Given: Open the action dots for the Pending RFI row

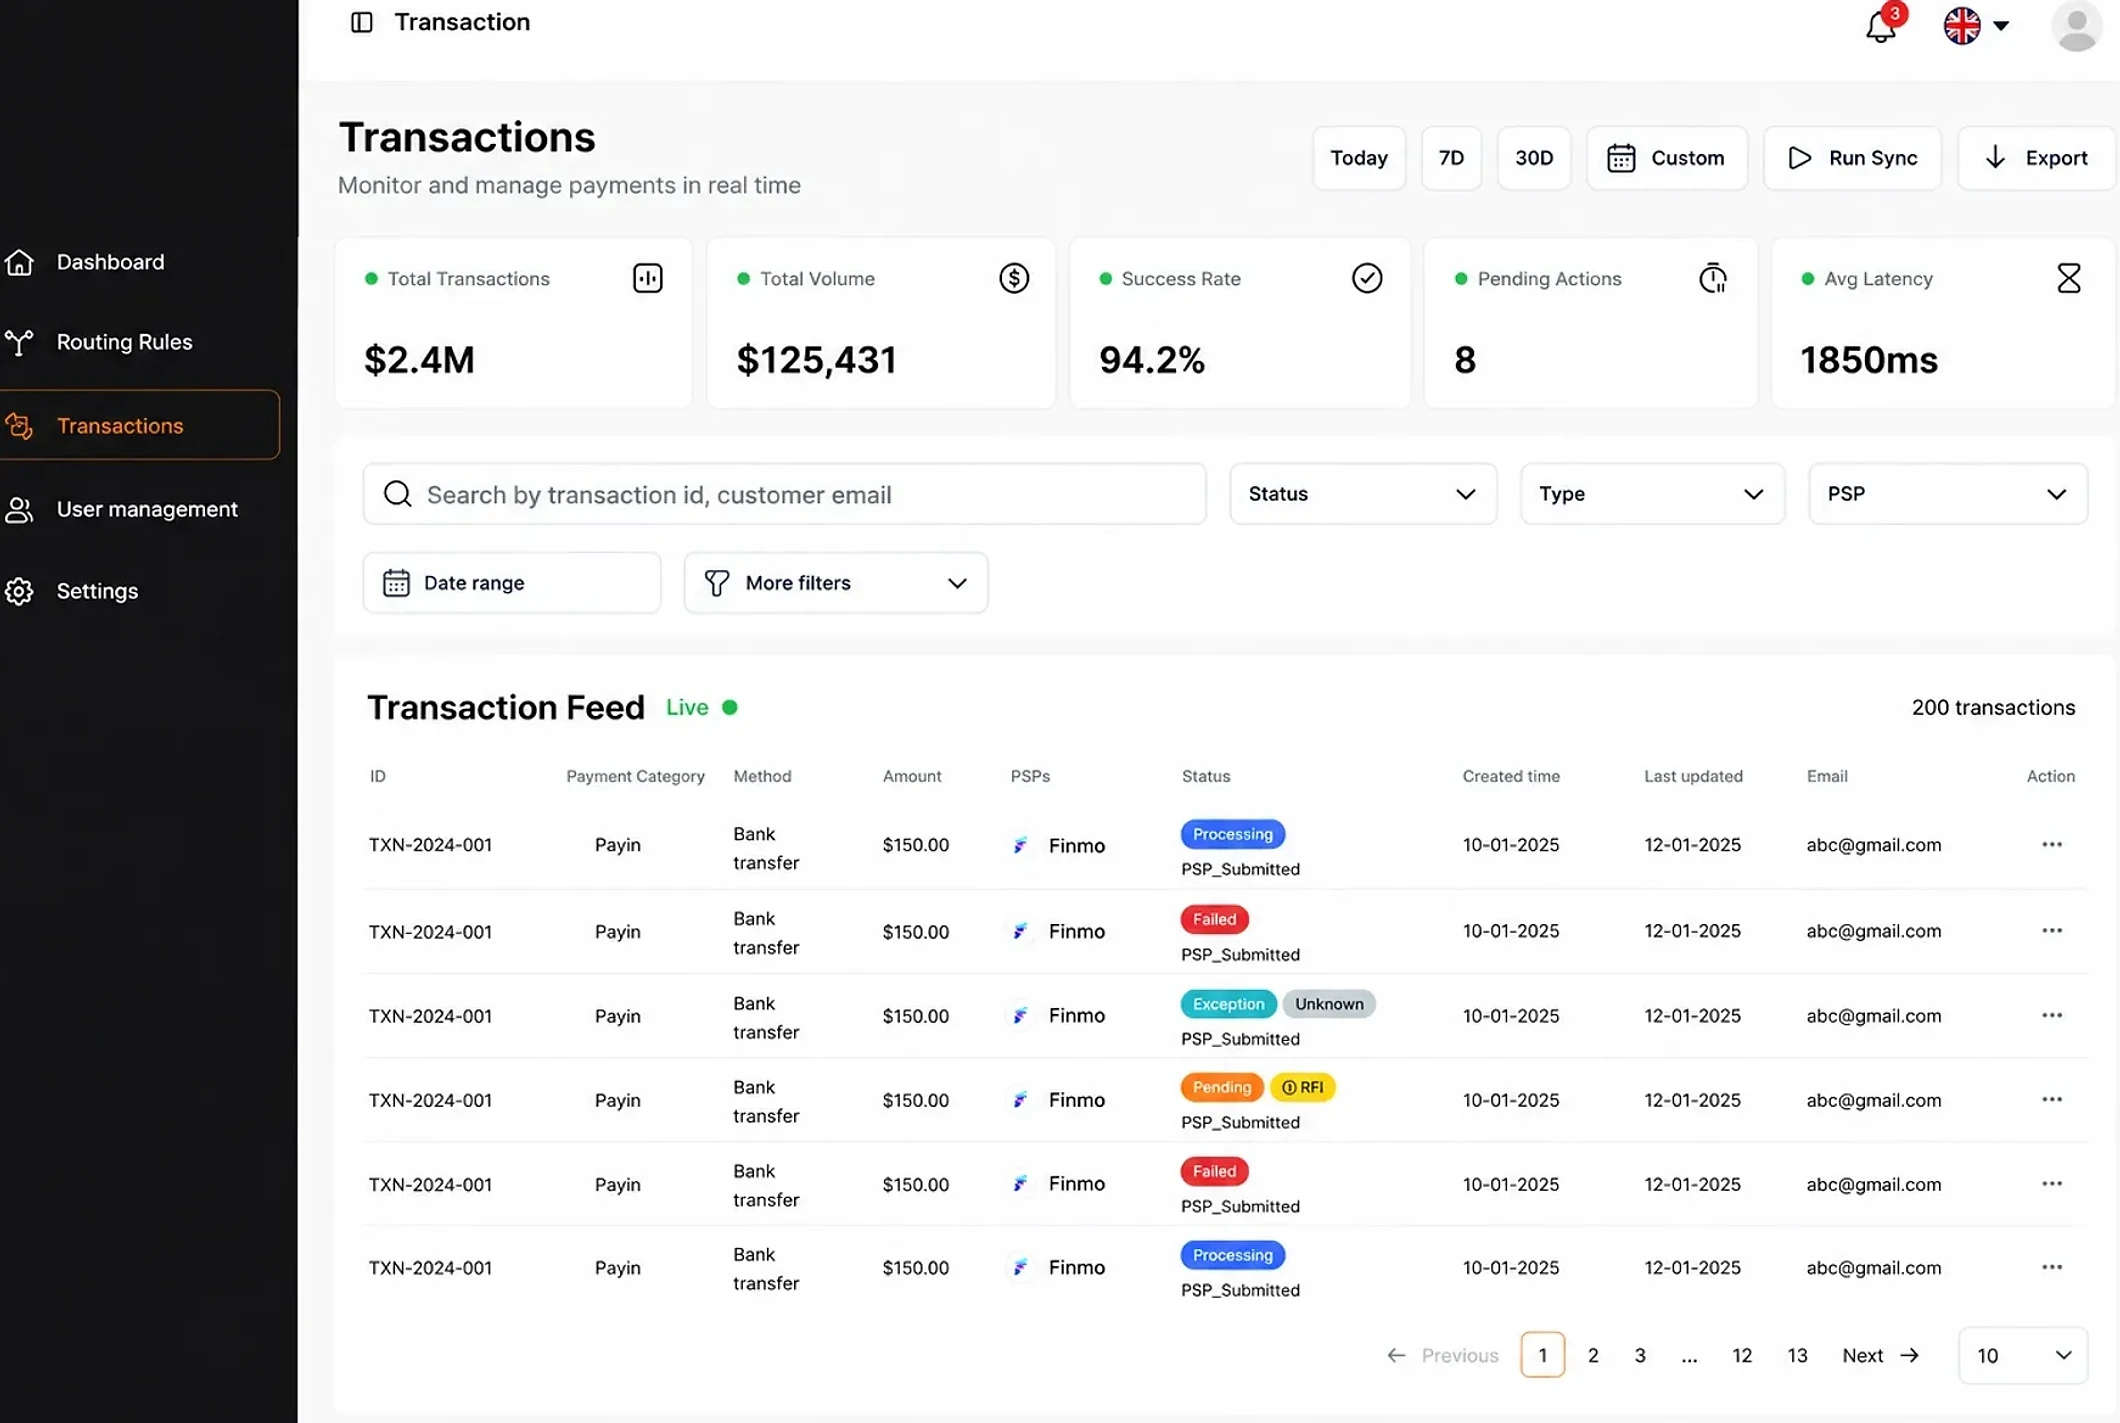Looking at the screenshot, I should click(x=2052, y=1099).
